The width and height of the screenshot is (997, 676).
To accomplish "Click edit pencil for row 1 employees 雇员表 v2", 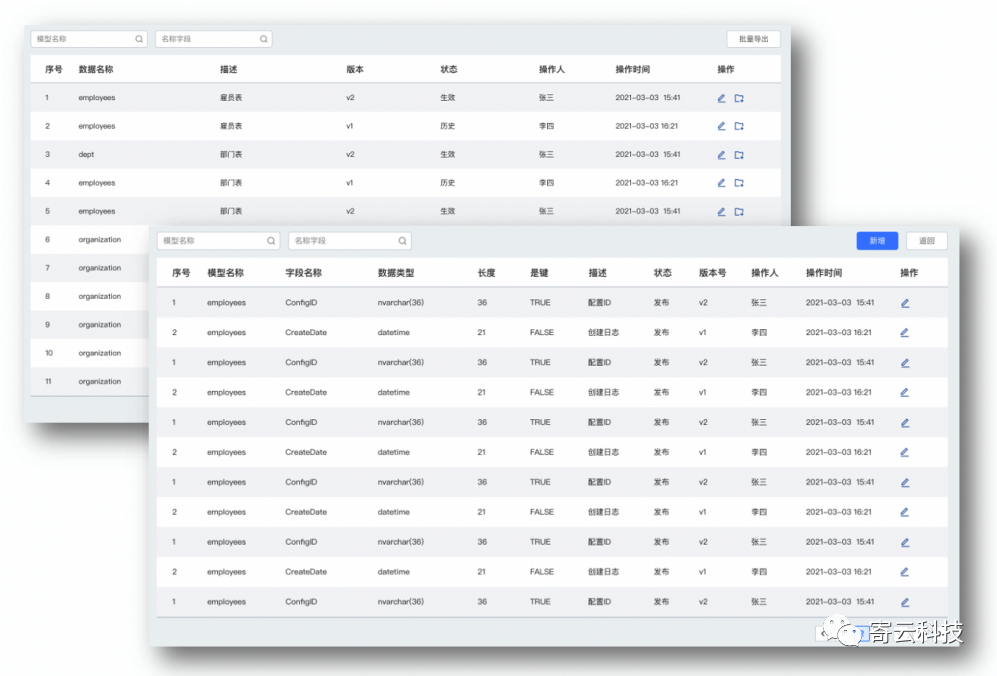I will (721, 98).
